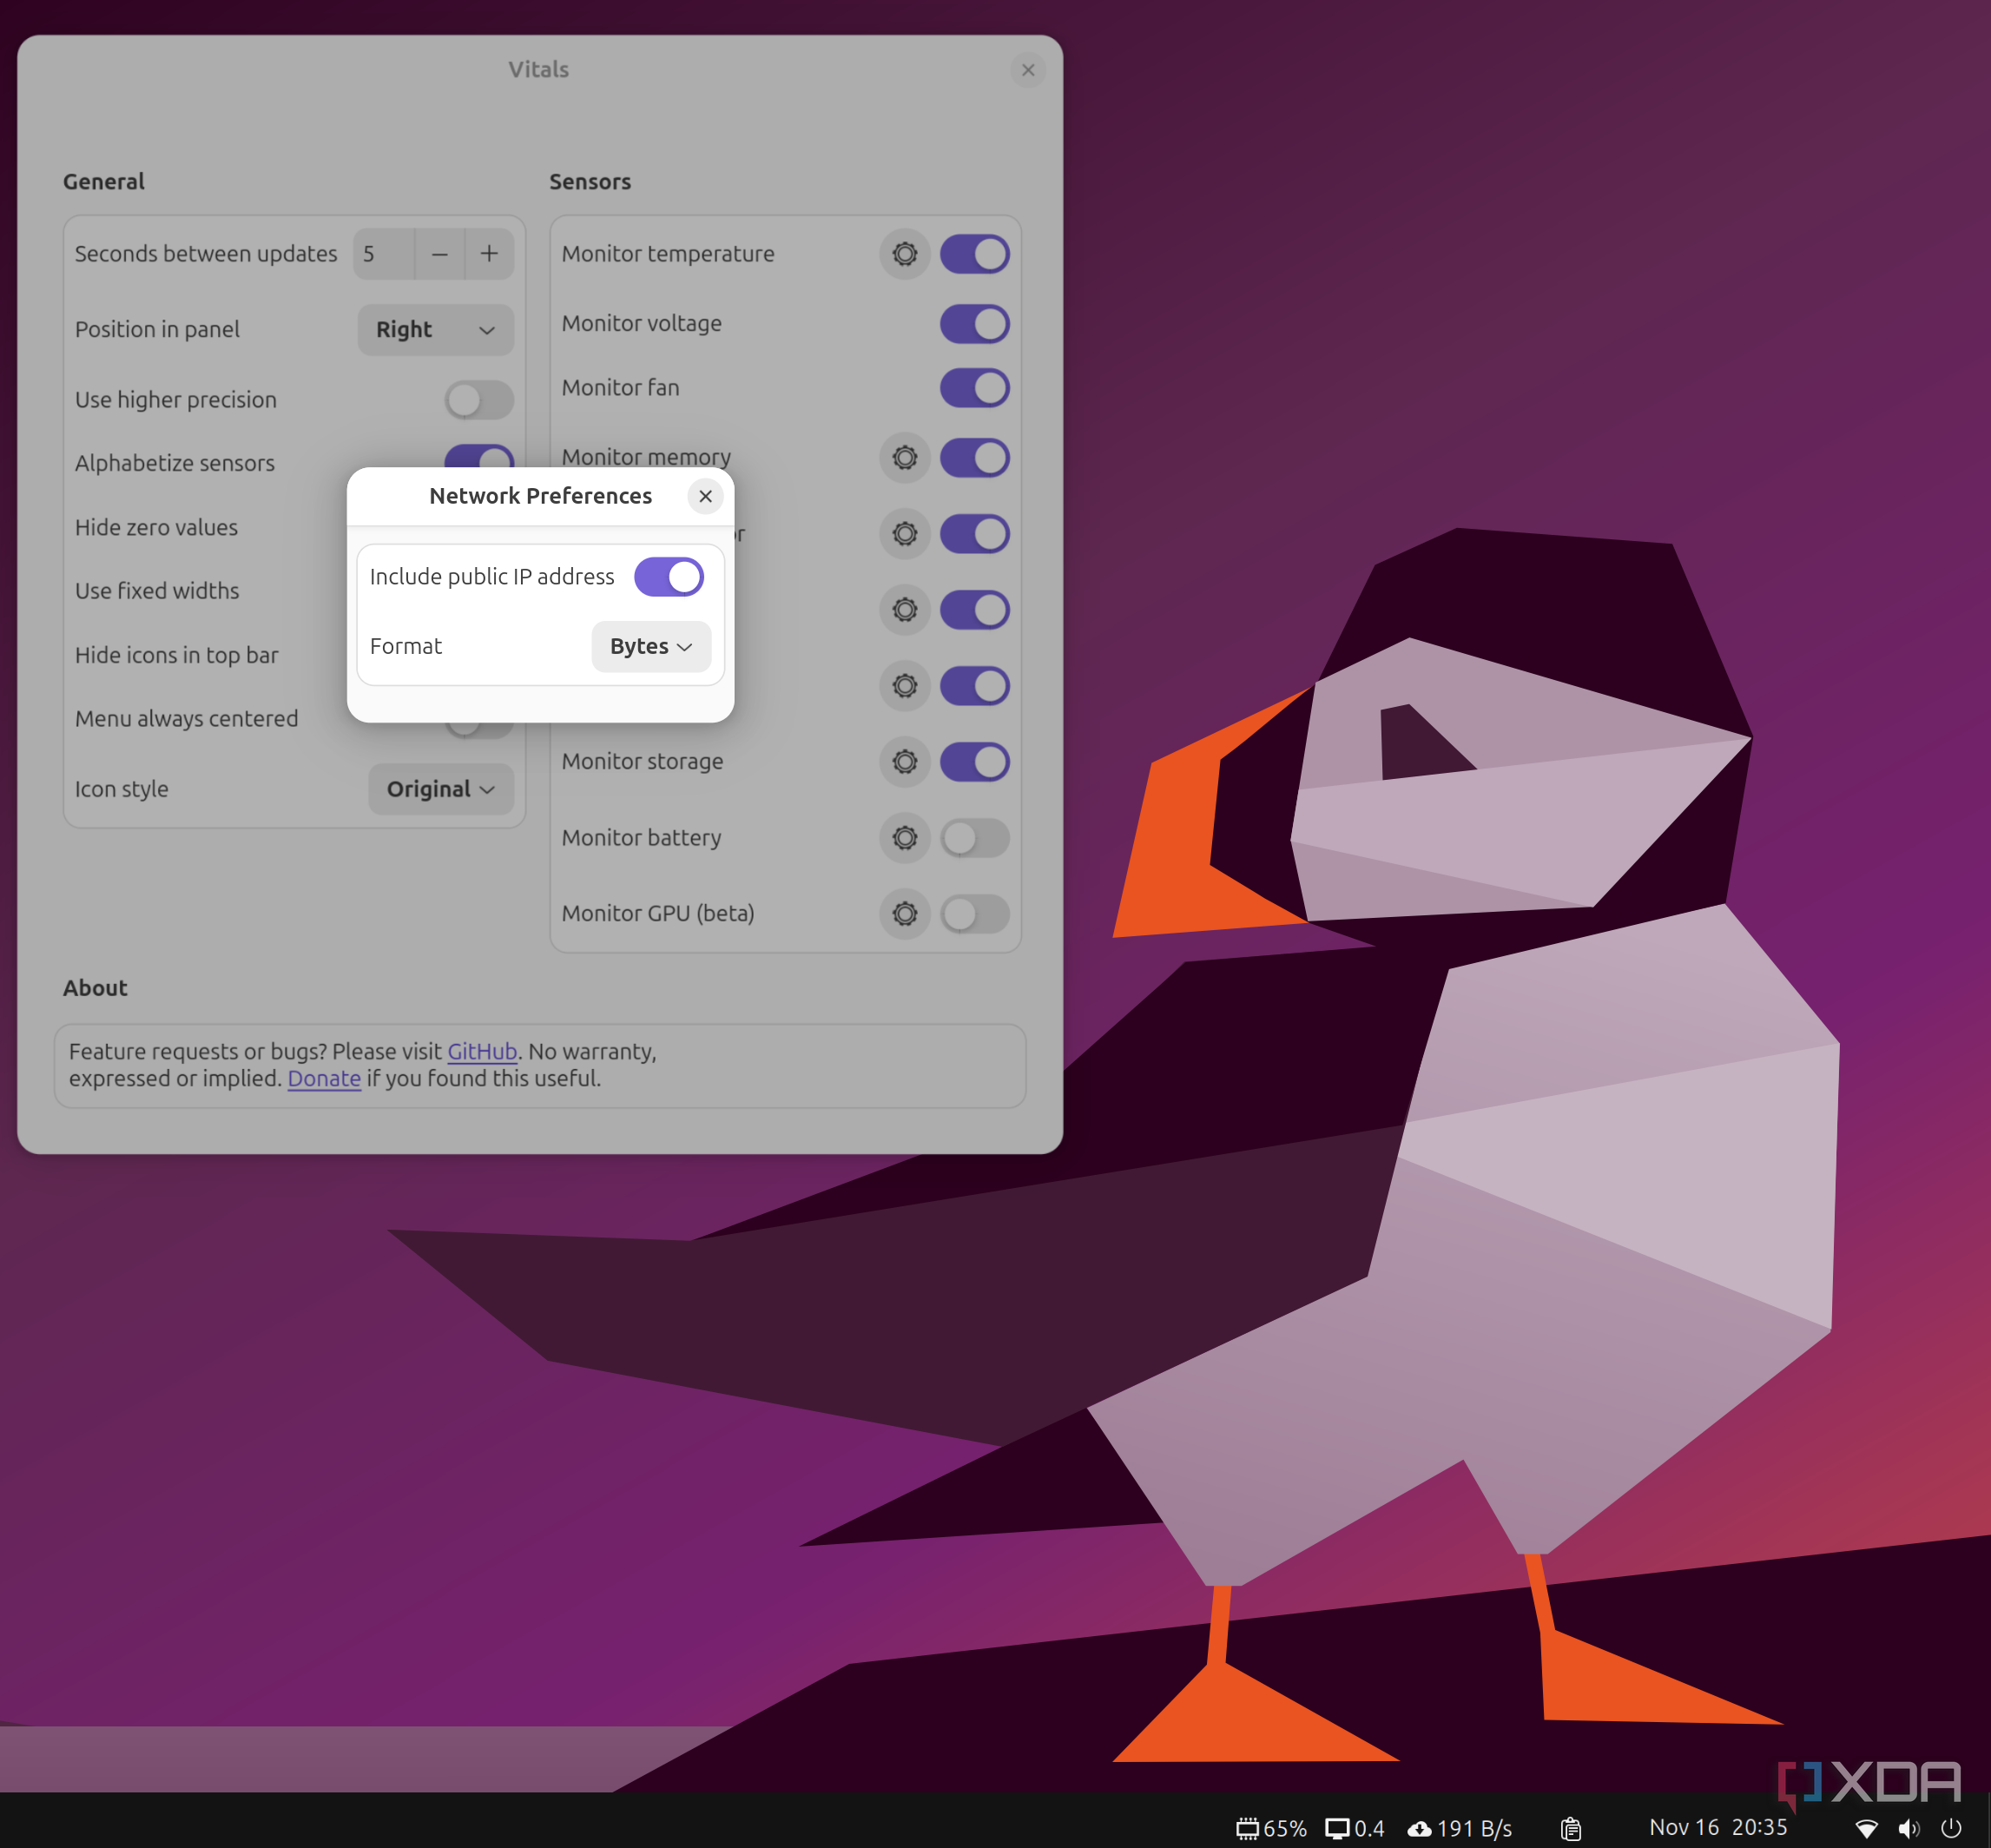Decrease seconds between updates with minus
Viewport: 1991px width, 1848px height.
439,254
